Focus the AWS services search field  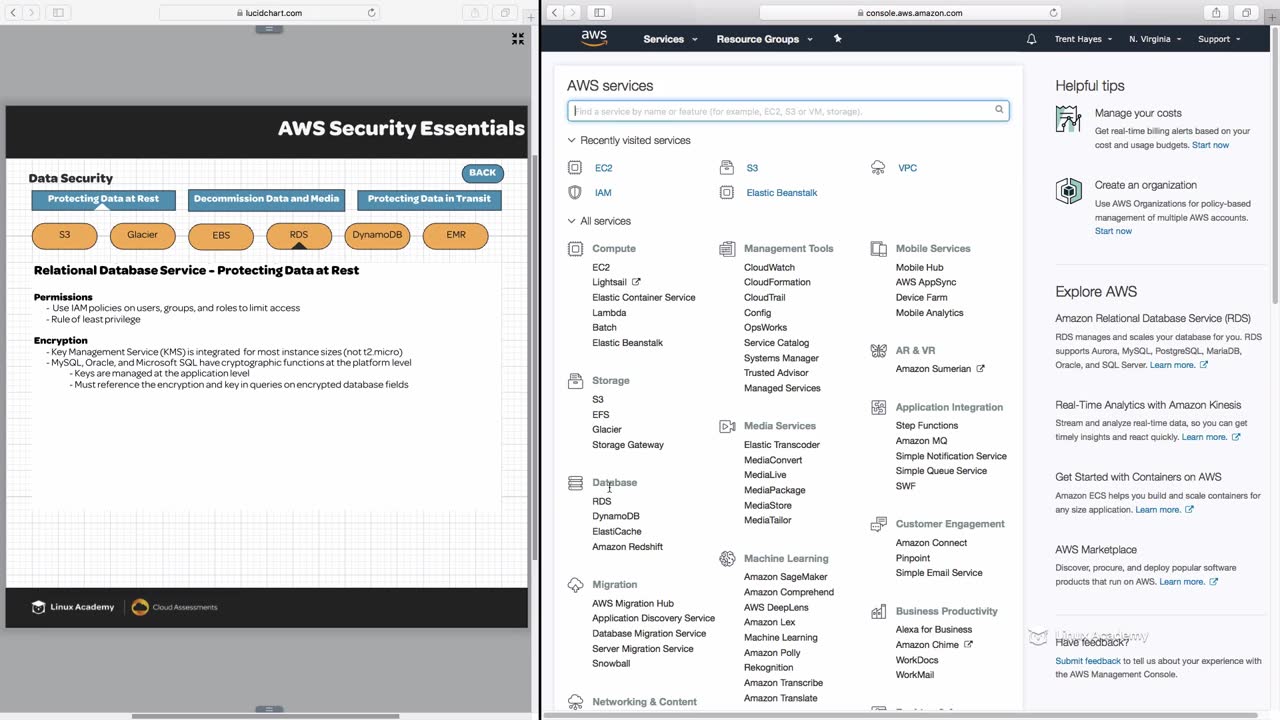pos(788,111)
